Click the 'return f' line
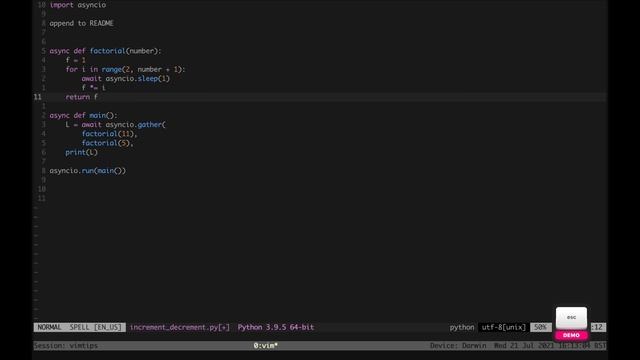The height and width of the screenshot is (360, 640). (82, 97)
